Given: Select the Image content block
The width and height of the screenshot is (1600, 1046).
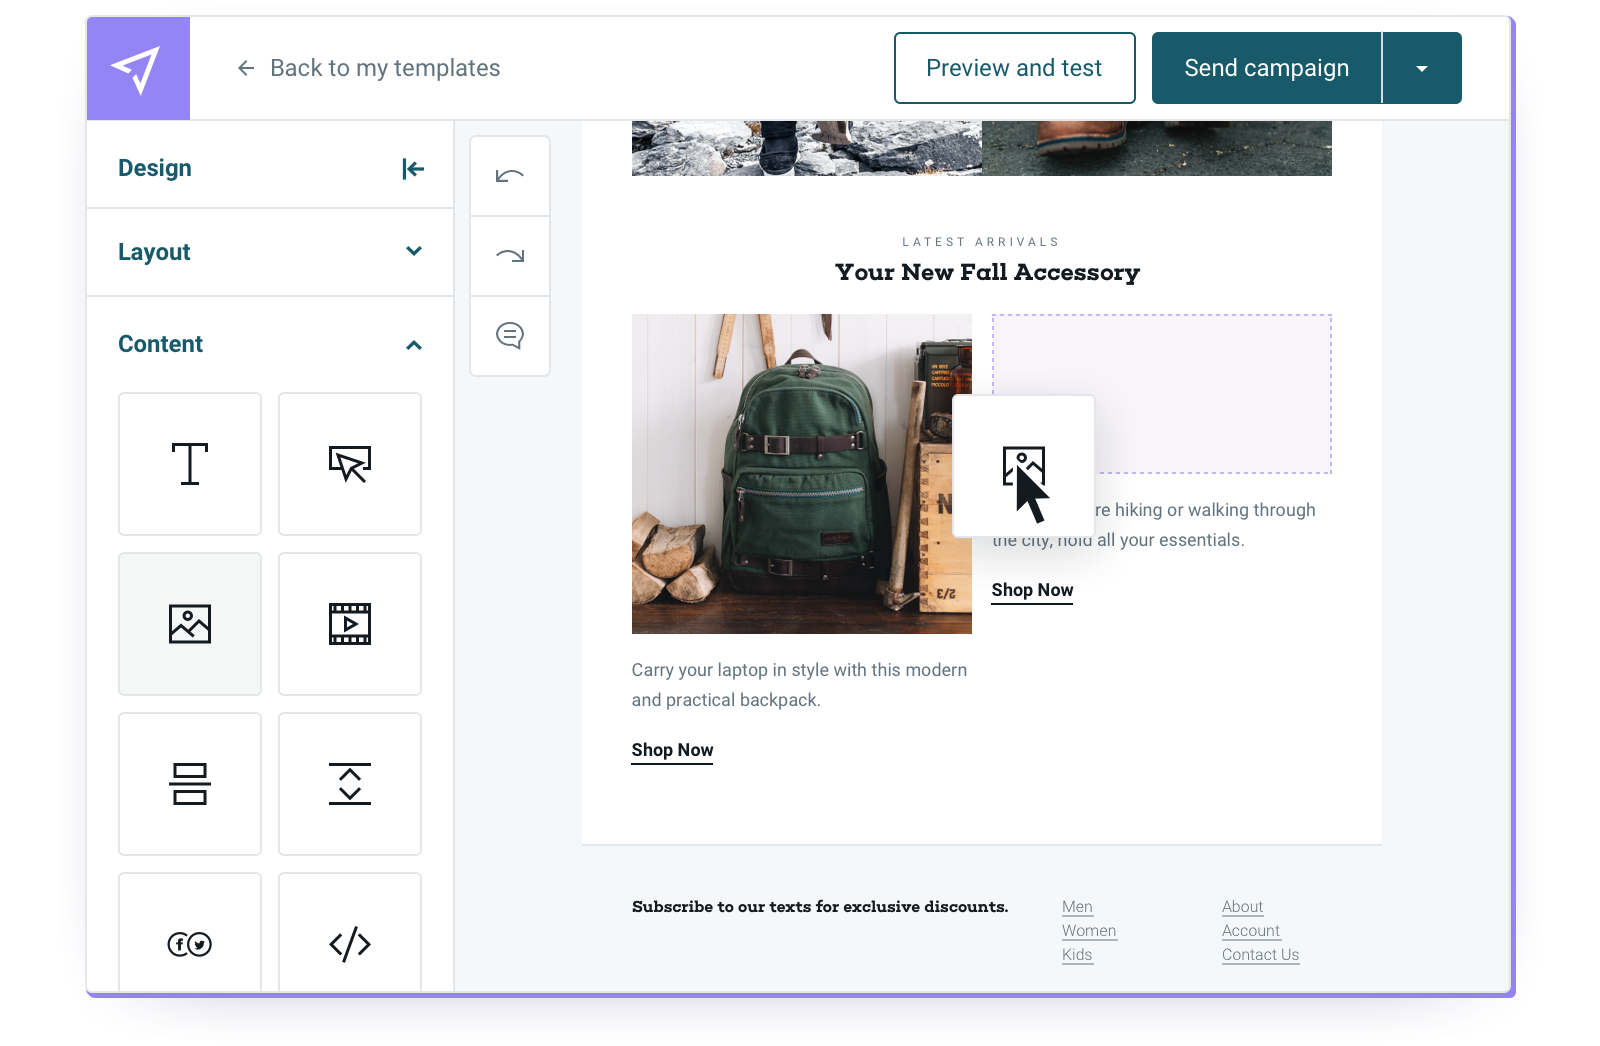Looking at the screenshot, I should coord(190,624).
